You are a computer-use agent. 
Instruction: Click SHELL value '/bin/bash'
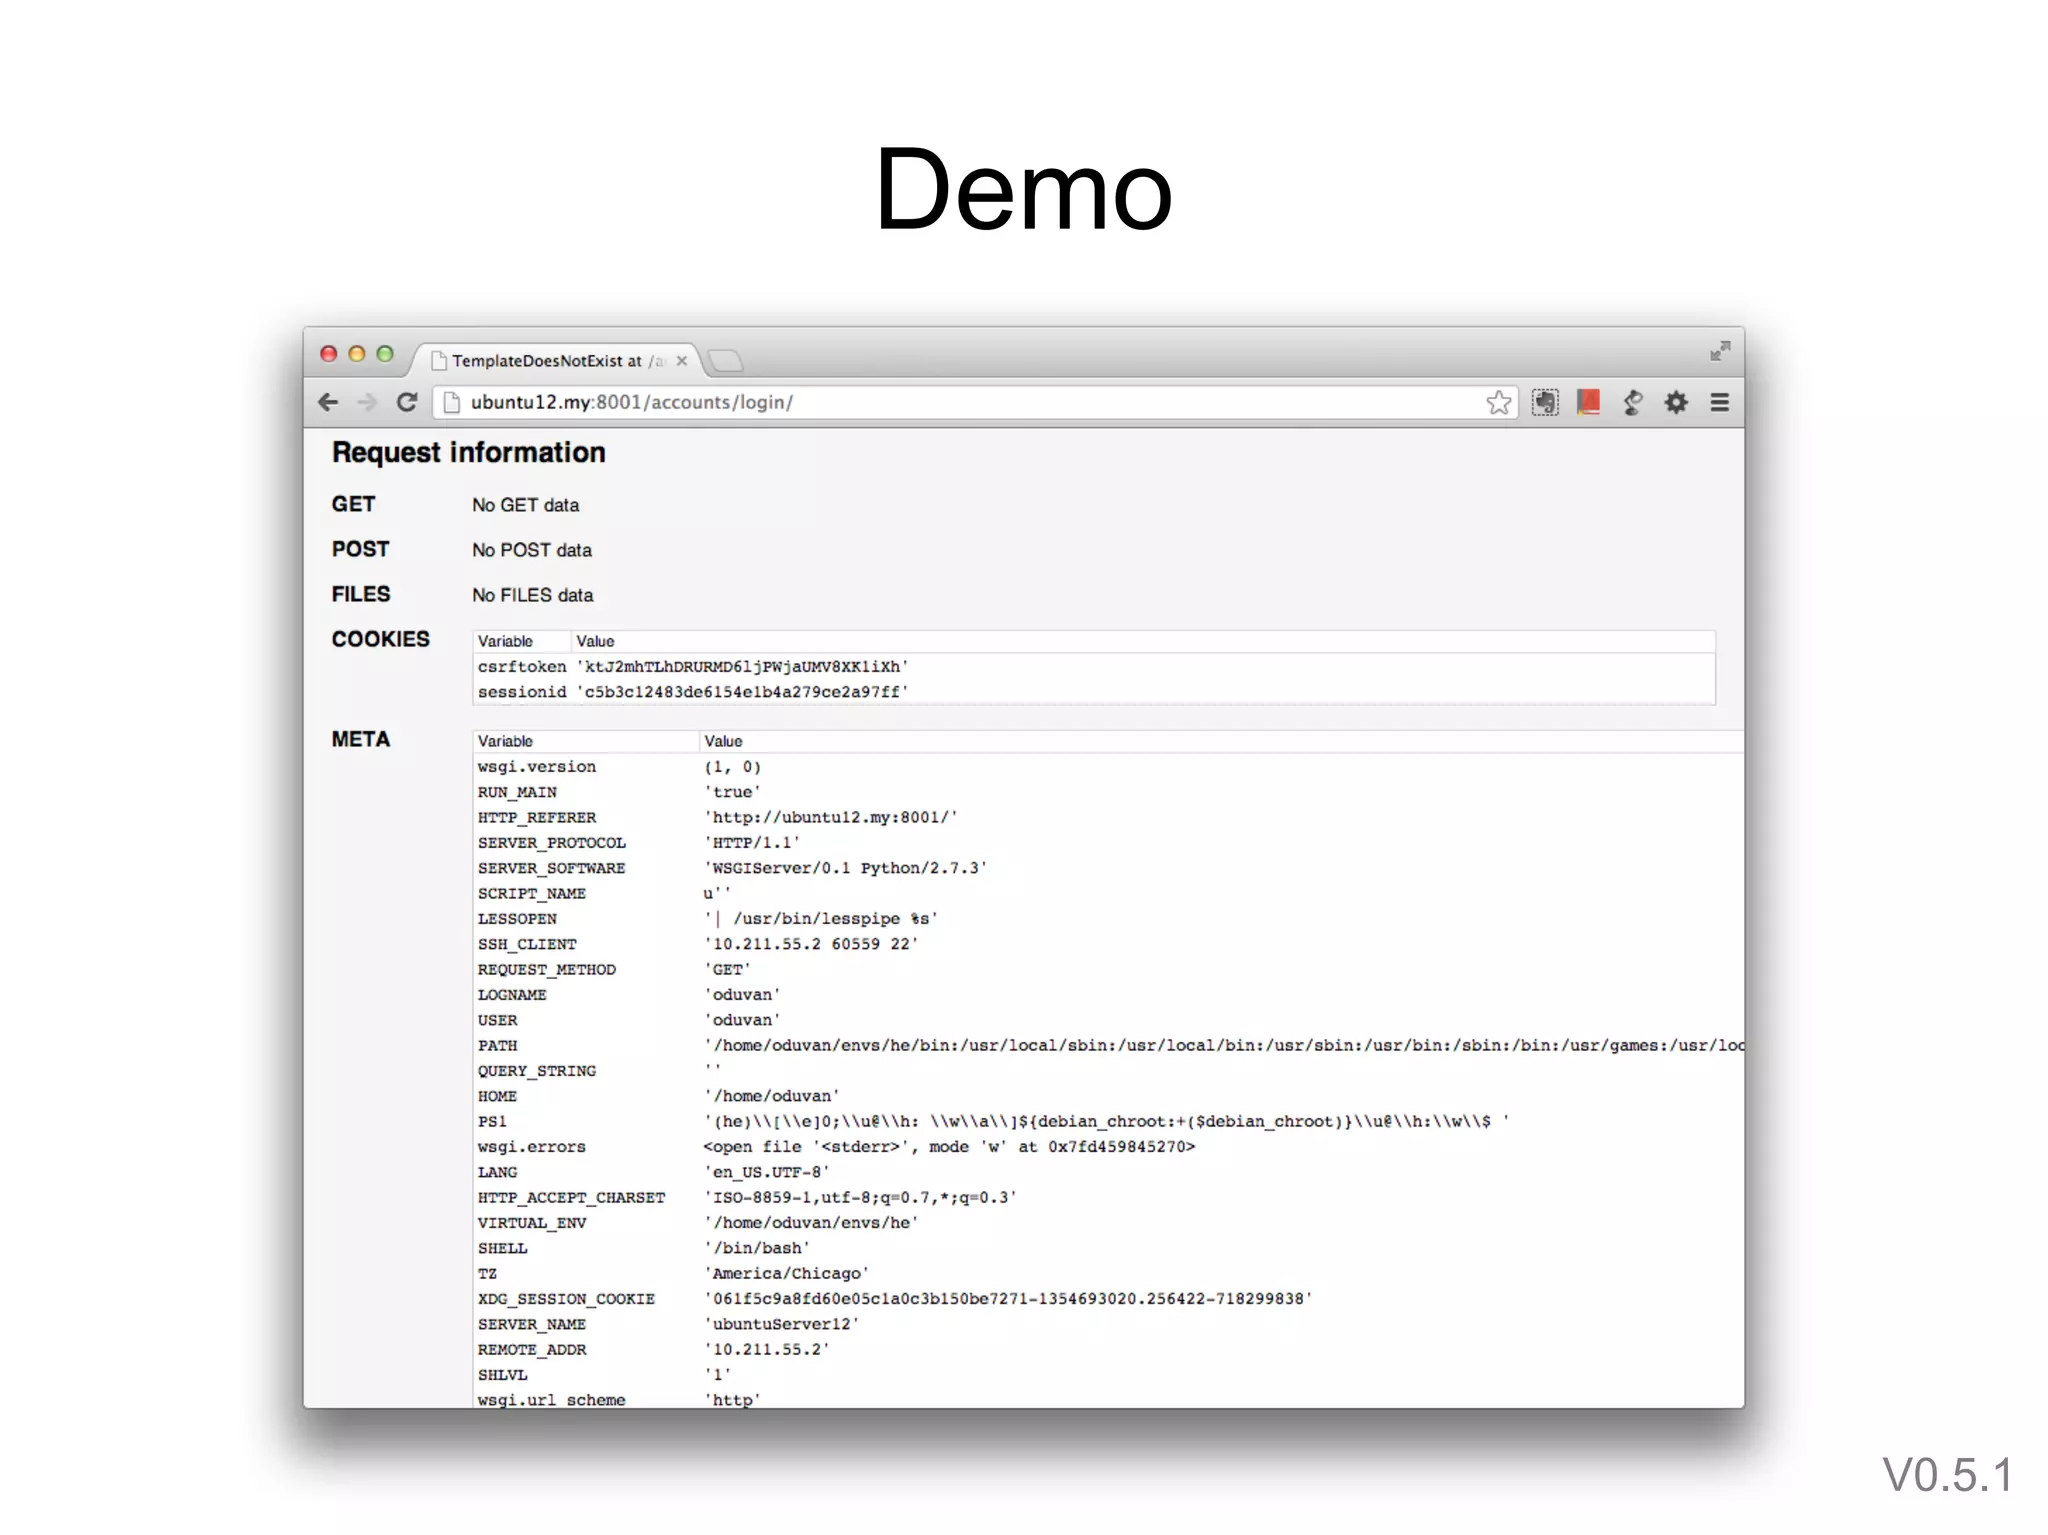[x=757, y=1248]
